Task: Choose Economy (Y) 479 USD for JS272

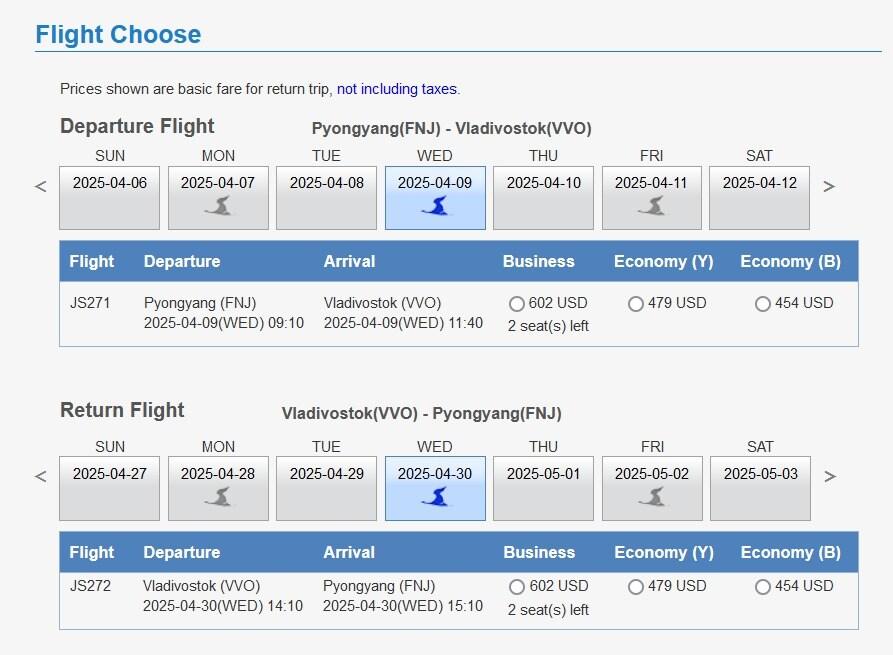Action: [x=636, y=587]
